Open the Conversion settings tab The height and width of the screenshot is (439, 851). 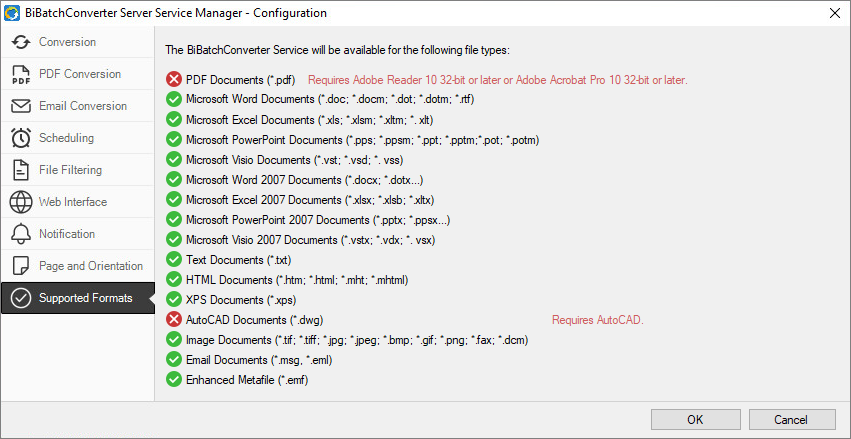click(x=78, y=42)
